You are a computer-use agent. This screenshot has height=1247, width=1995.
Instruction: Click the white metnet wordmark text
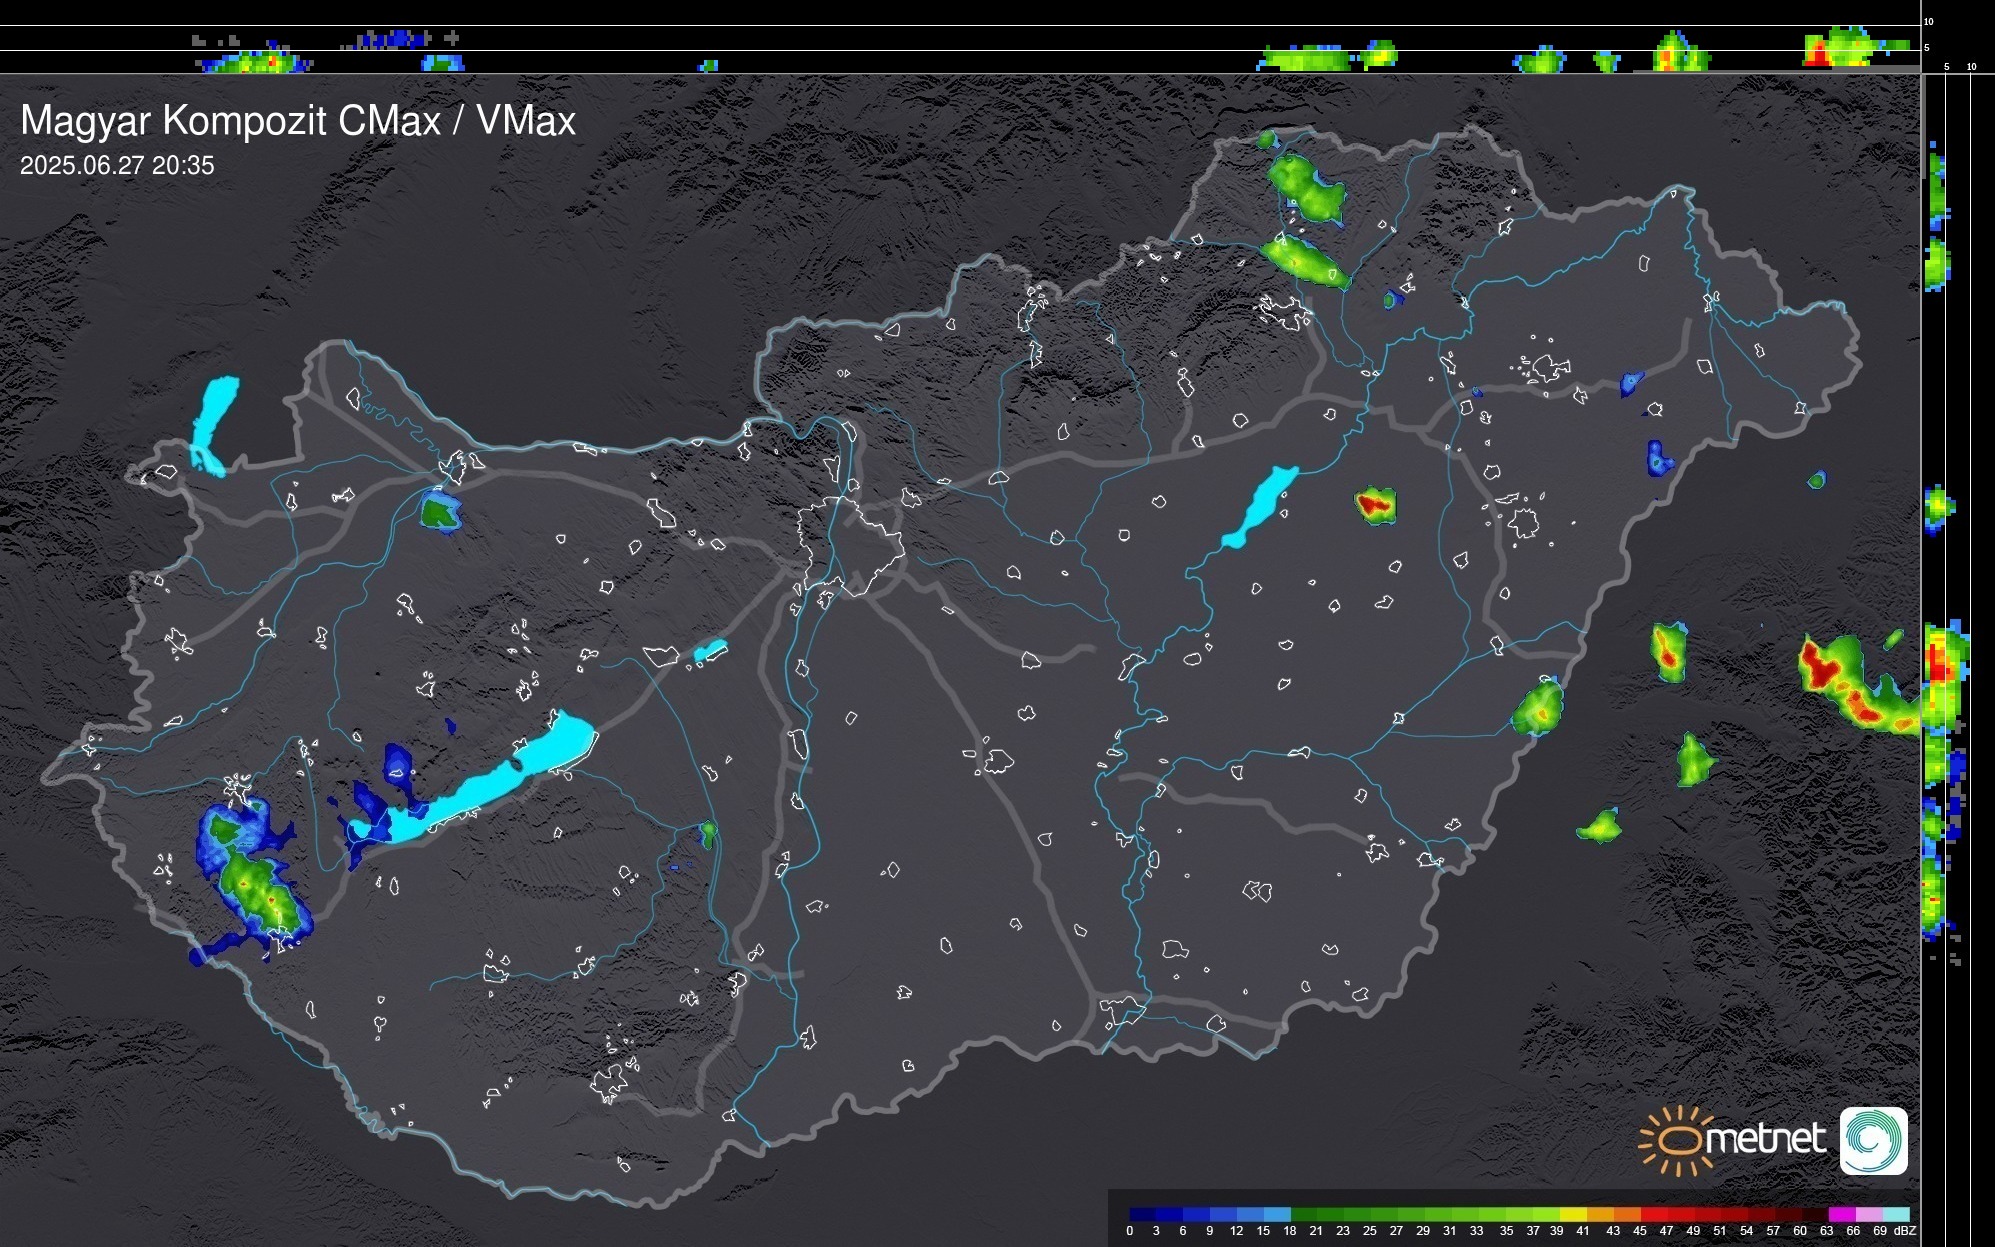(x=1768, y=1140)
